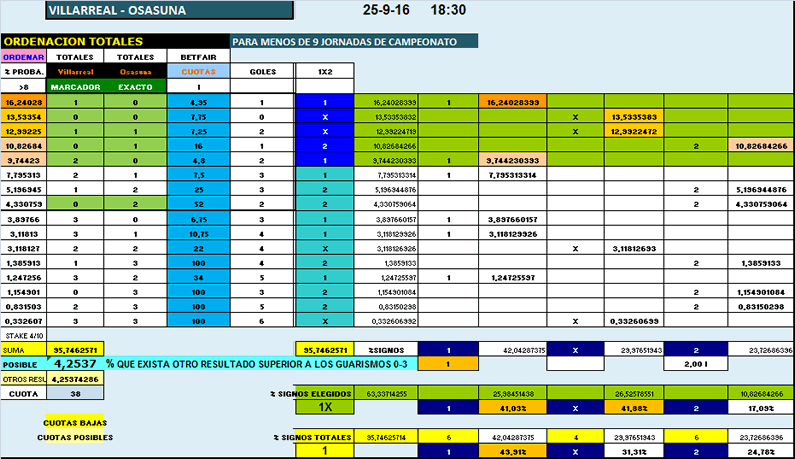
Task: Select probability cell 12,99225
Action: [23, 131]
